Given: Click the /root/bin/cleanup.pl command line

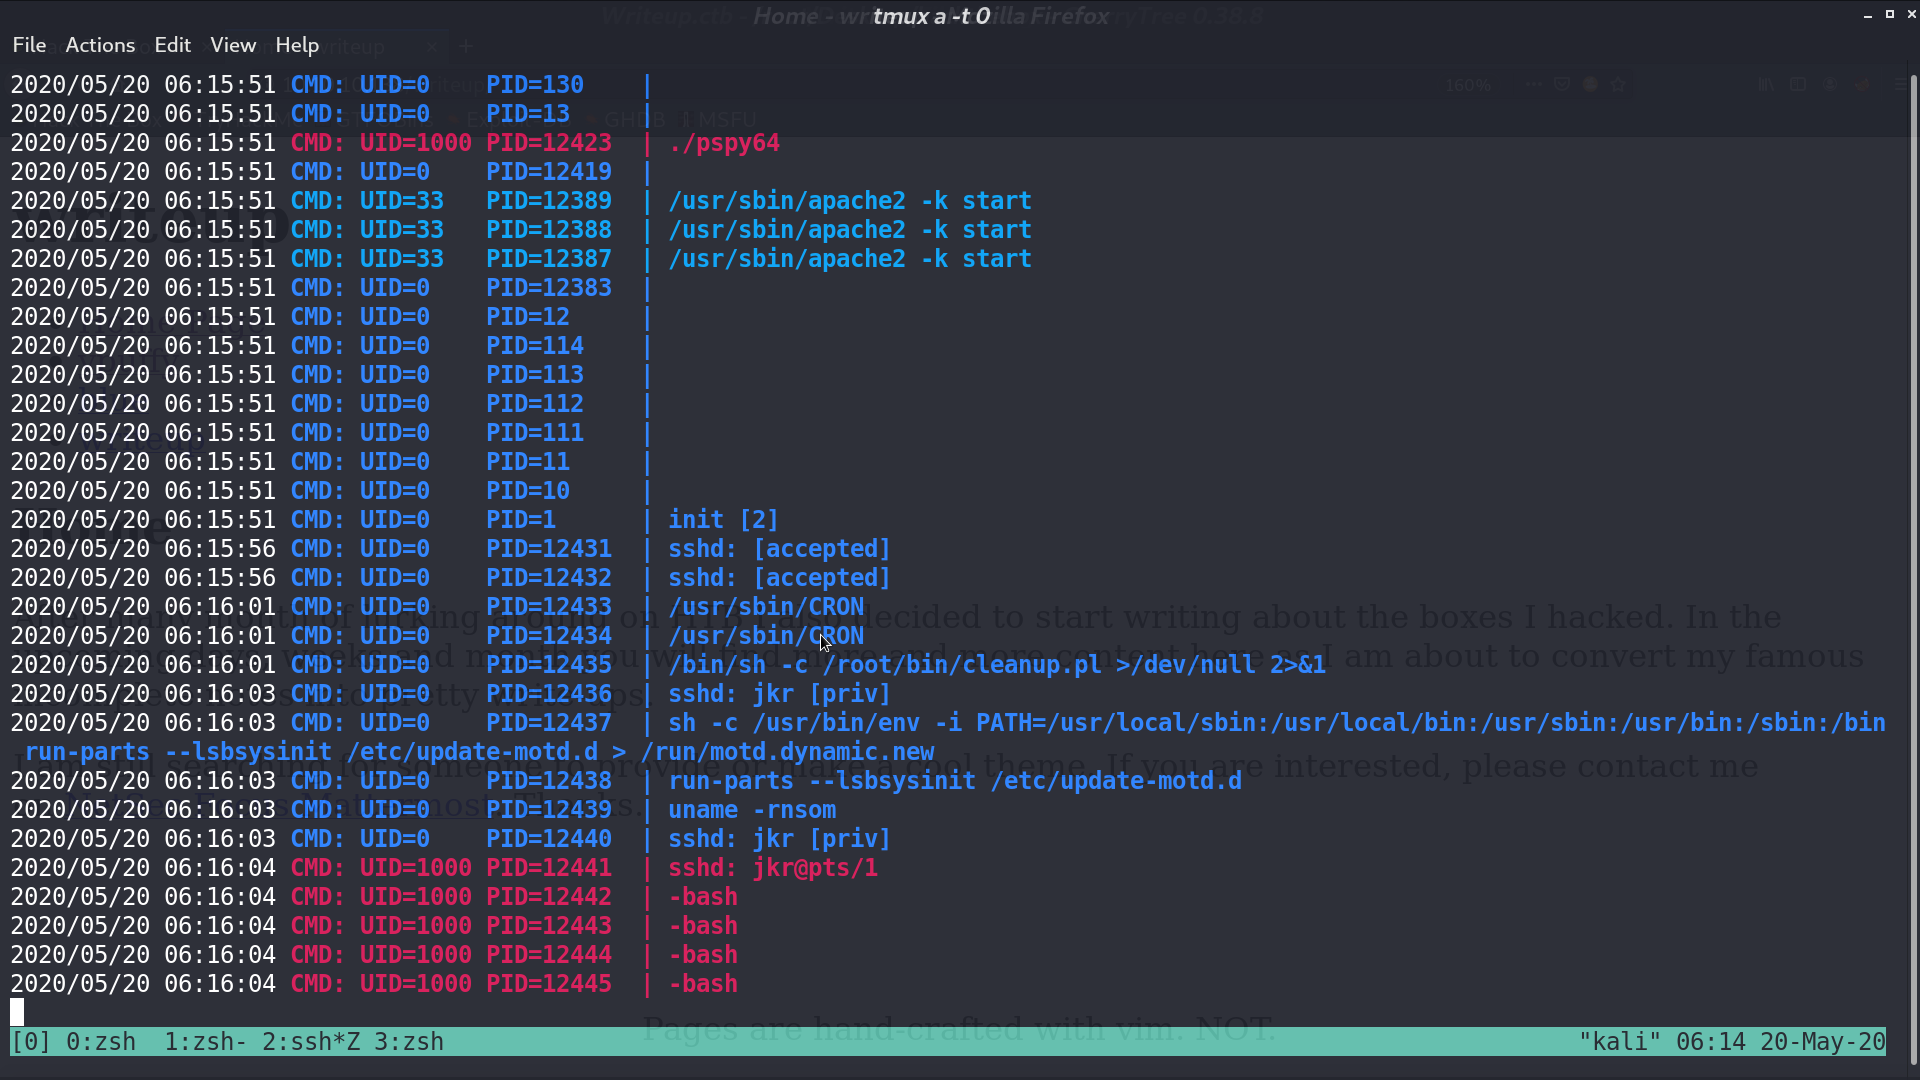Looking at the screenshot, I should 997,665.
